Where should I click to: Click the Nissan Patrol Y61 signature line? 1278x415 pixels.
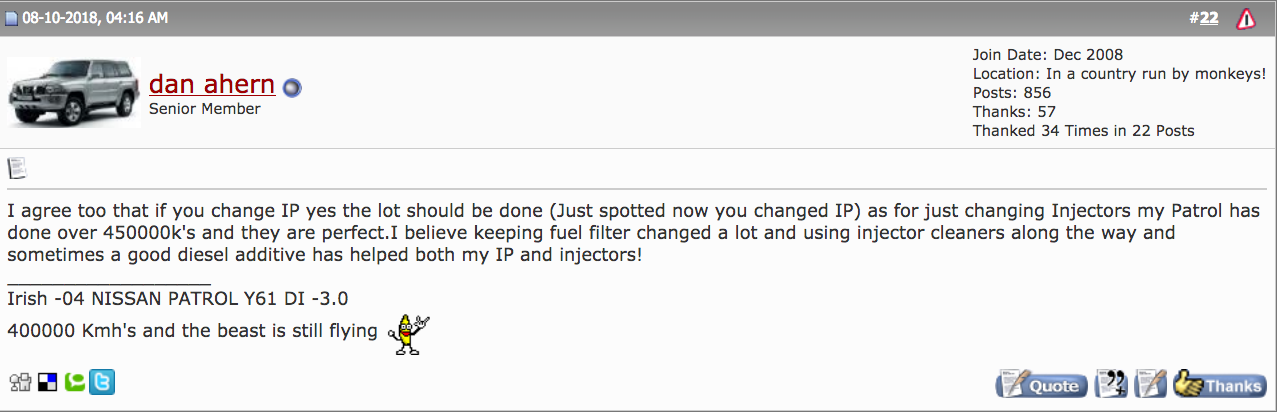coord(177,298)
